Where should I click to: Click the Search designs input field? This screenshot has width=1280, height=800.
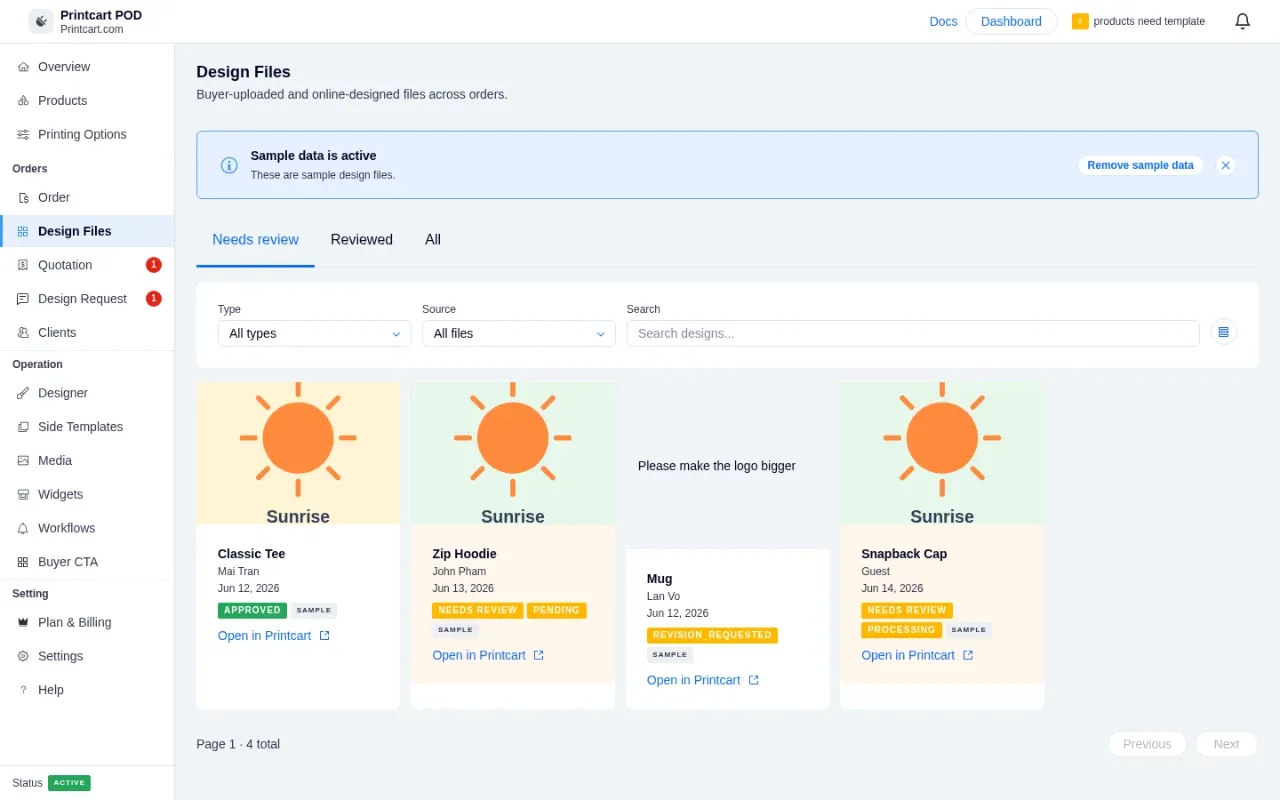point(913,333)
